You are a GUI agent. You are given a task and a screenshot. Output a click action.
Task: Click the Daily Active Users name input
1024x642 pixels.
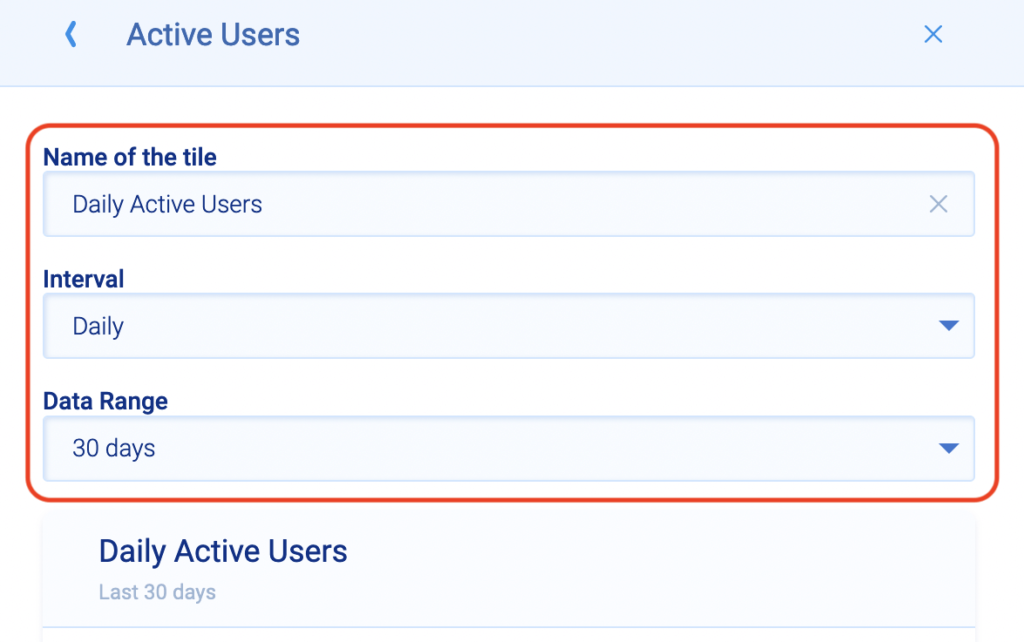point(509,204)
